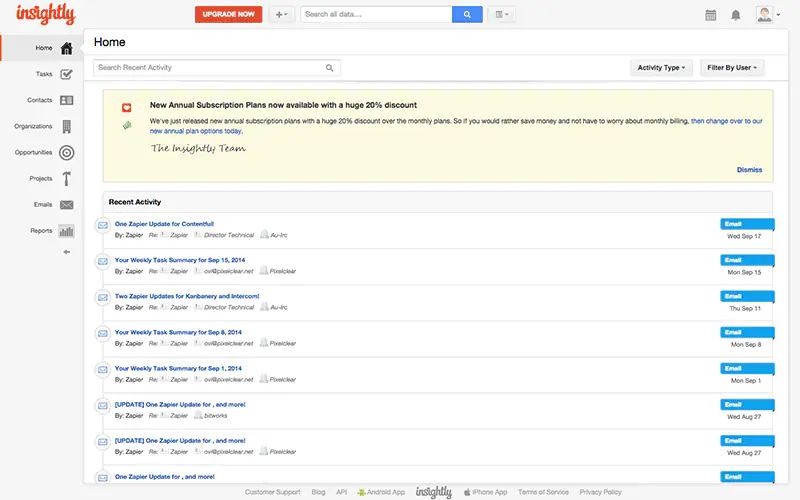Open the Home sidebar icon
The height and width of the screenshot is (500, 800).
click(x=66, y=48)
